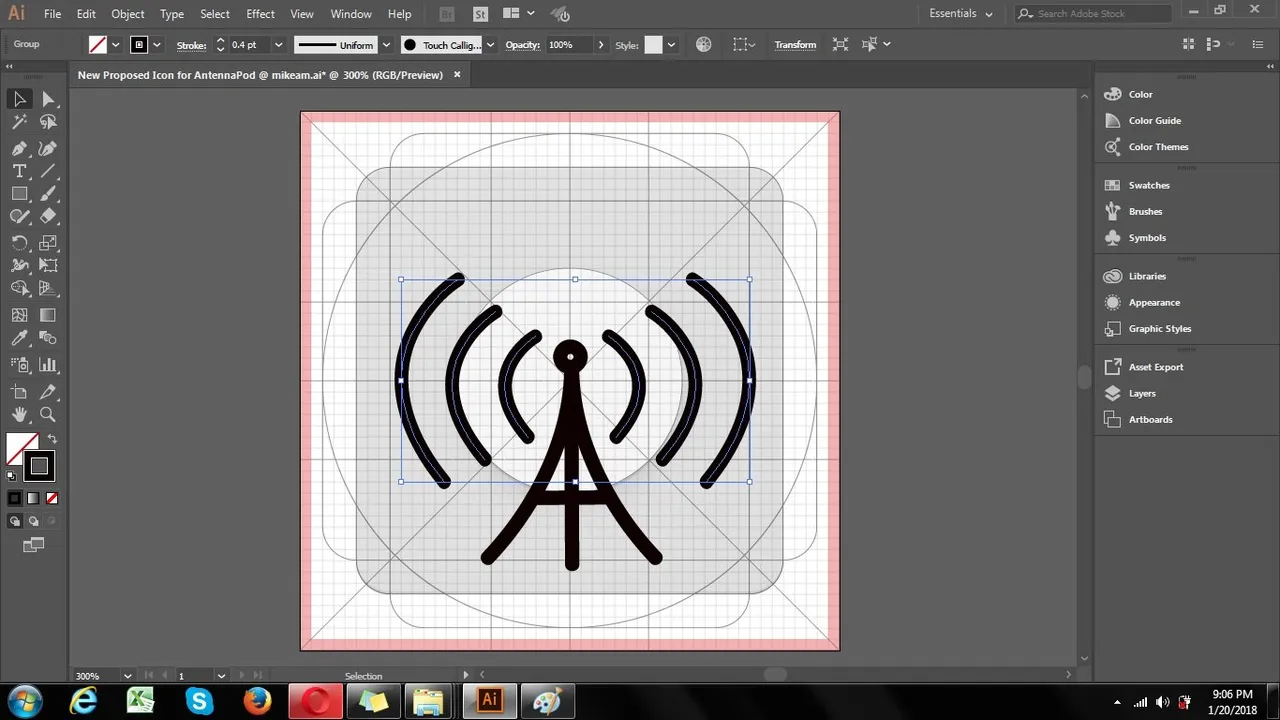Set paint mode to Gradient
Image resolution: width=1280 pixels, height=720 pixels.
(x=33, y=498)
